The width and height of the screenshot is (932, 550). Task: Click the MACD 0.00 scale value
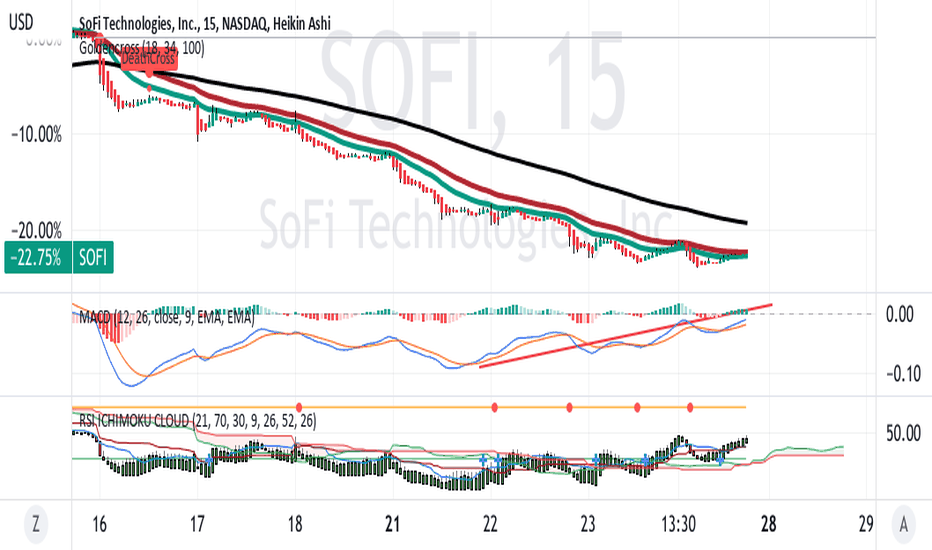pyautogui.click(x=899, y=314)
